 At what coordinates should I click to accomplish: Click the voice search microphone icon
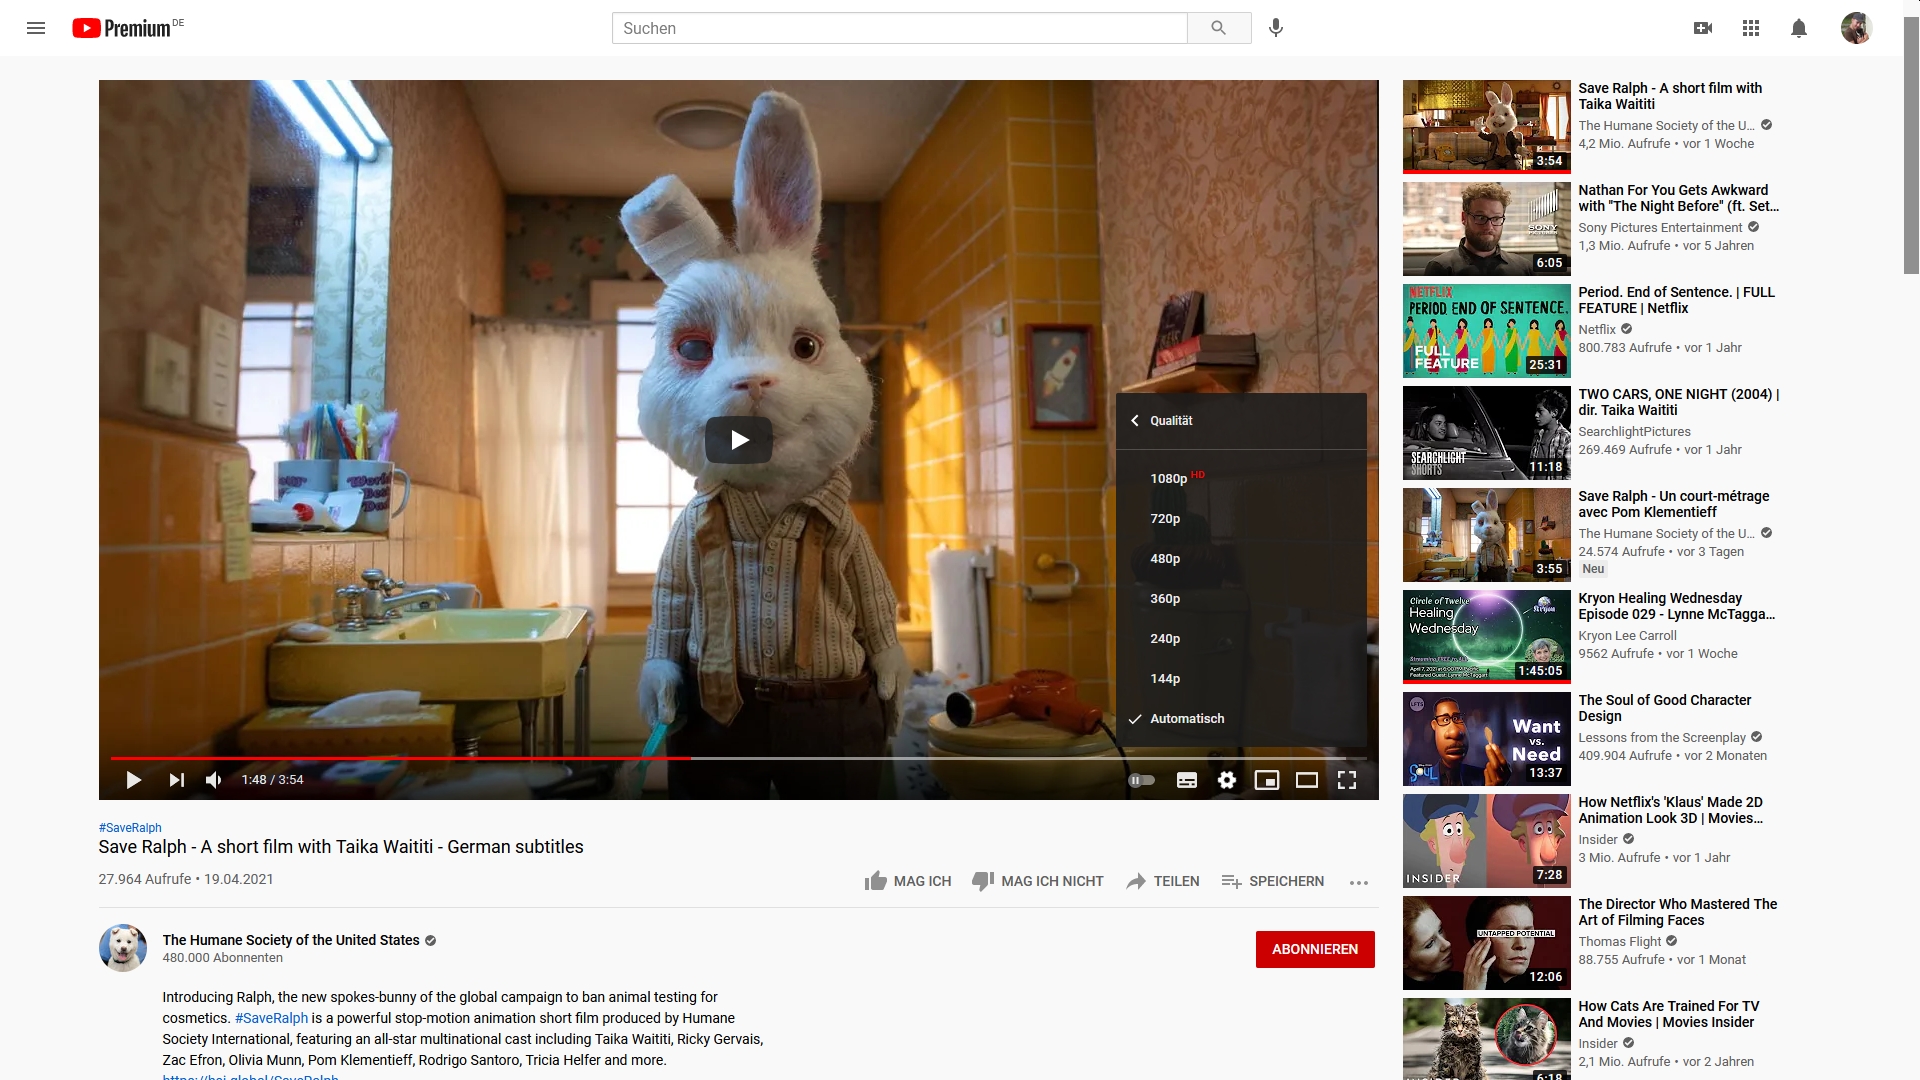coord(1275,28)
